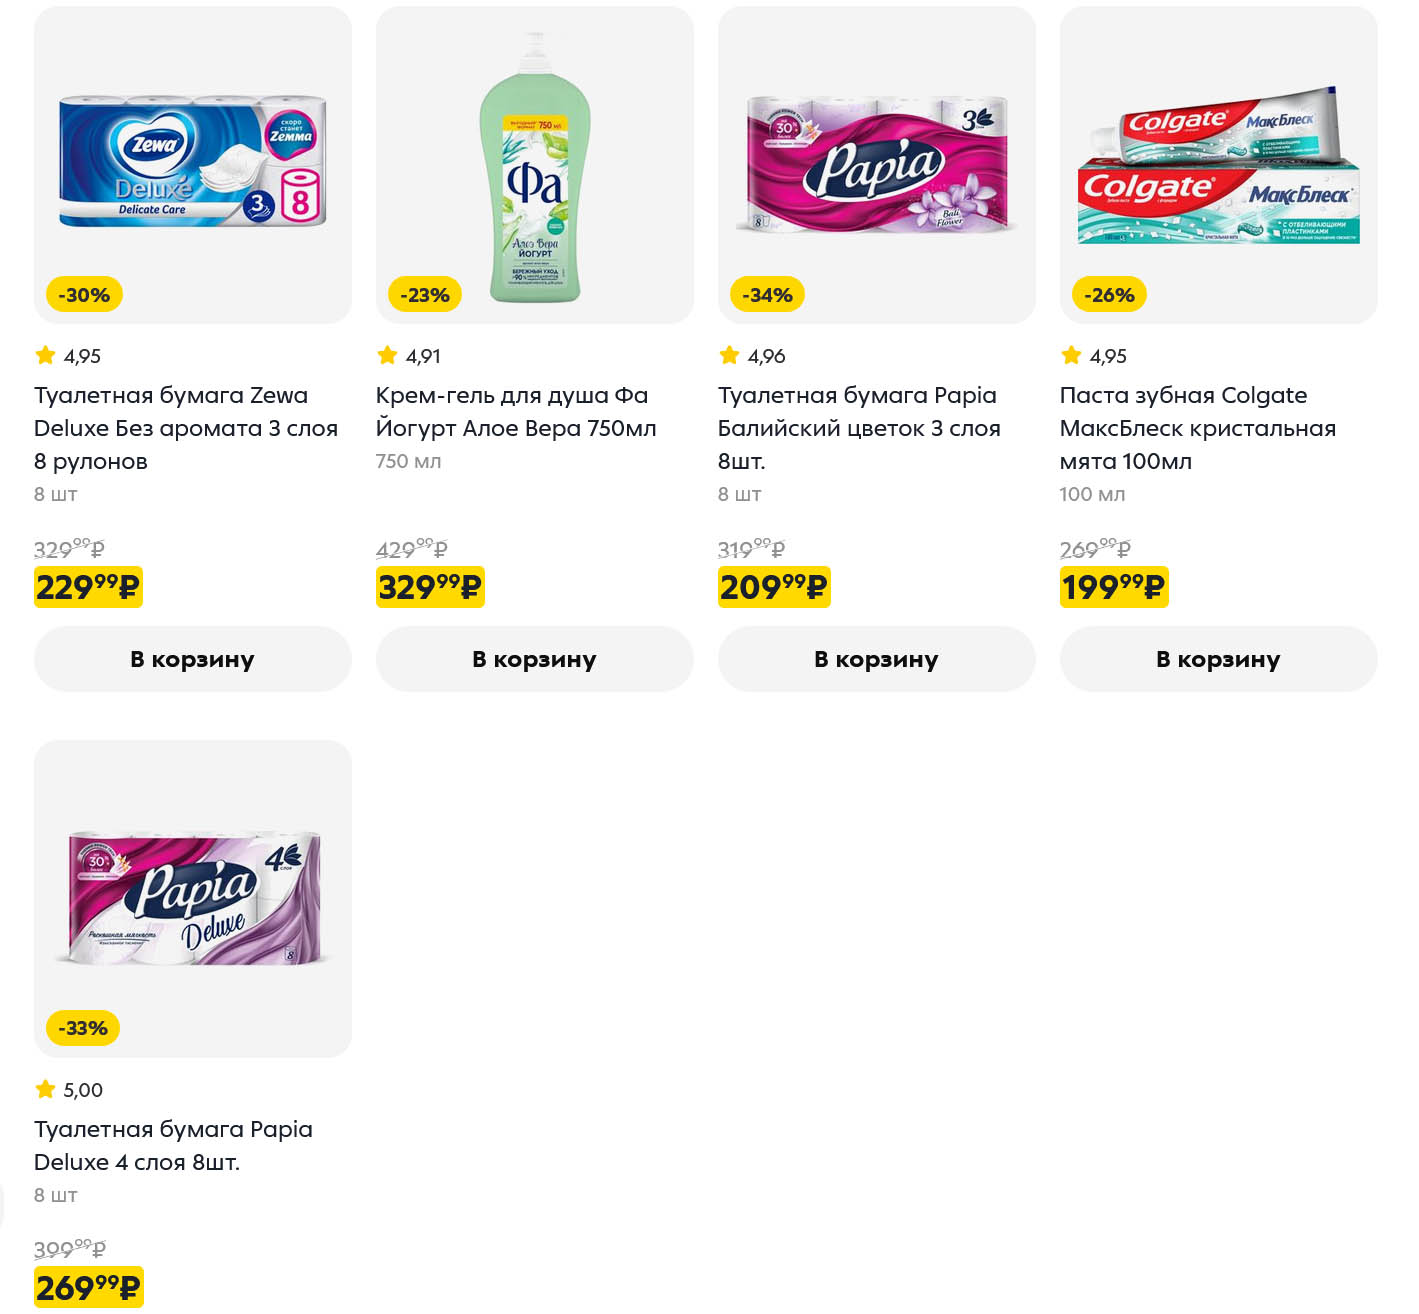Click the star rating 5,00 icon

point(45,1089)
